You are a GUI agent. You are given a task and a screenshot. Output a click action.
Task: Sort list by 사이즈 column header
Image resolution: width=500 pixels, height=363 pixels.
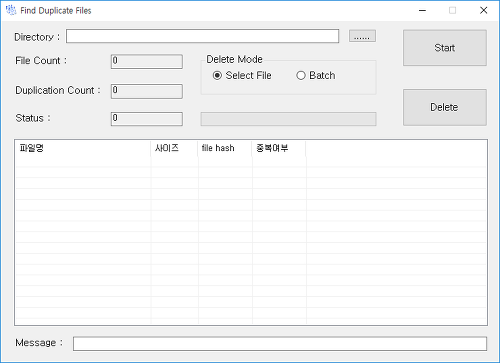pyautogui.click(x=174, y=148)
